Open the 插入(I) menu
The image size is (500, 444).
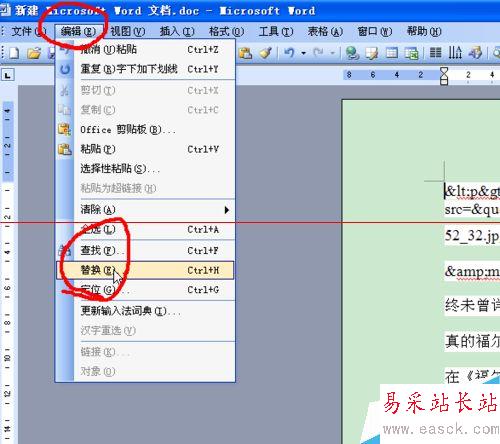click(x=177, y=32)
